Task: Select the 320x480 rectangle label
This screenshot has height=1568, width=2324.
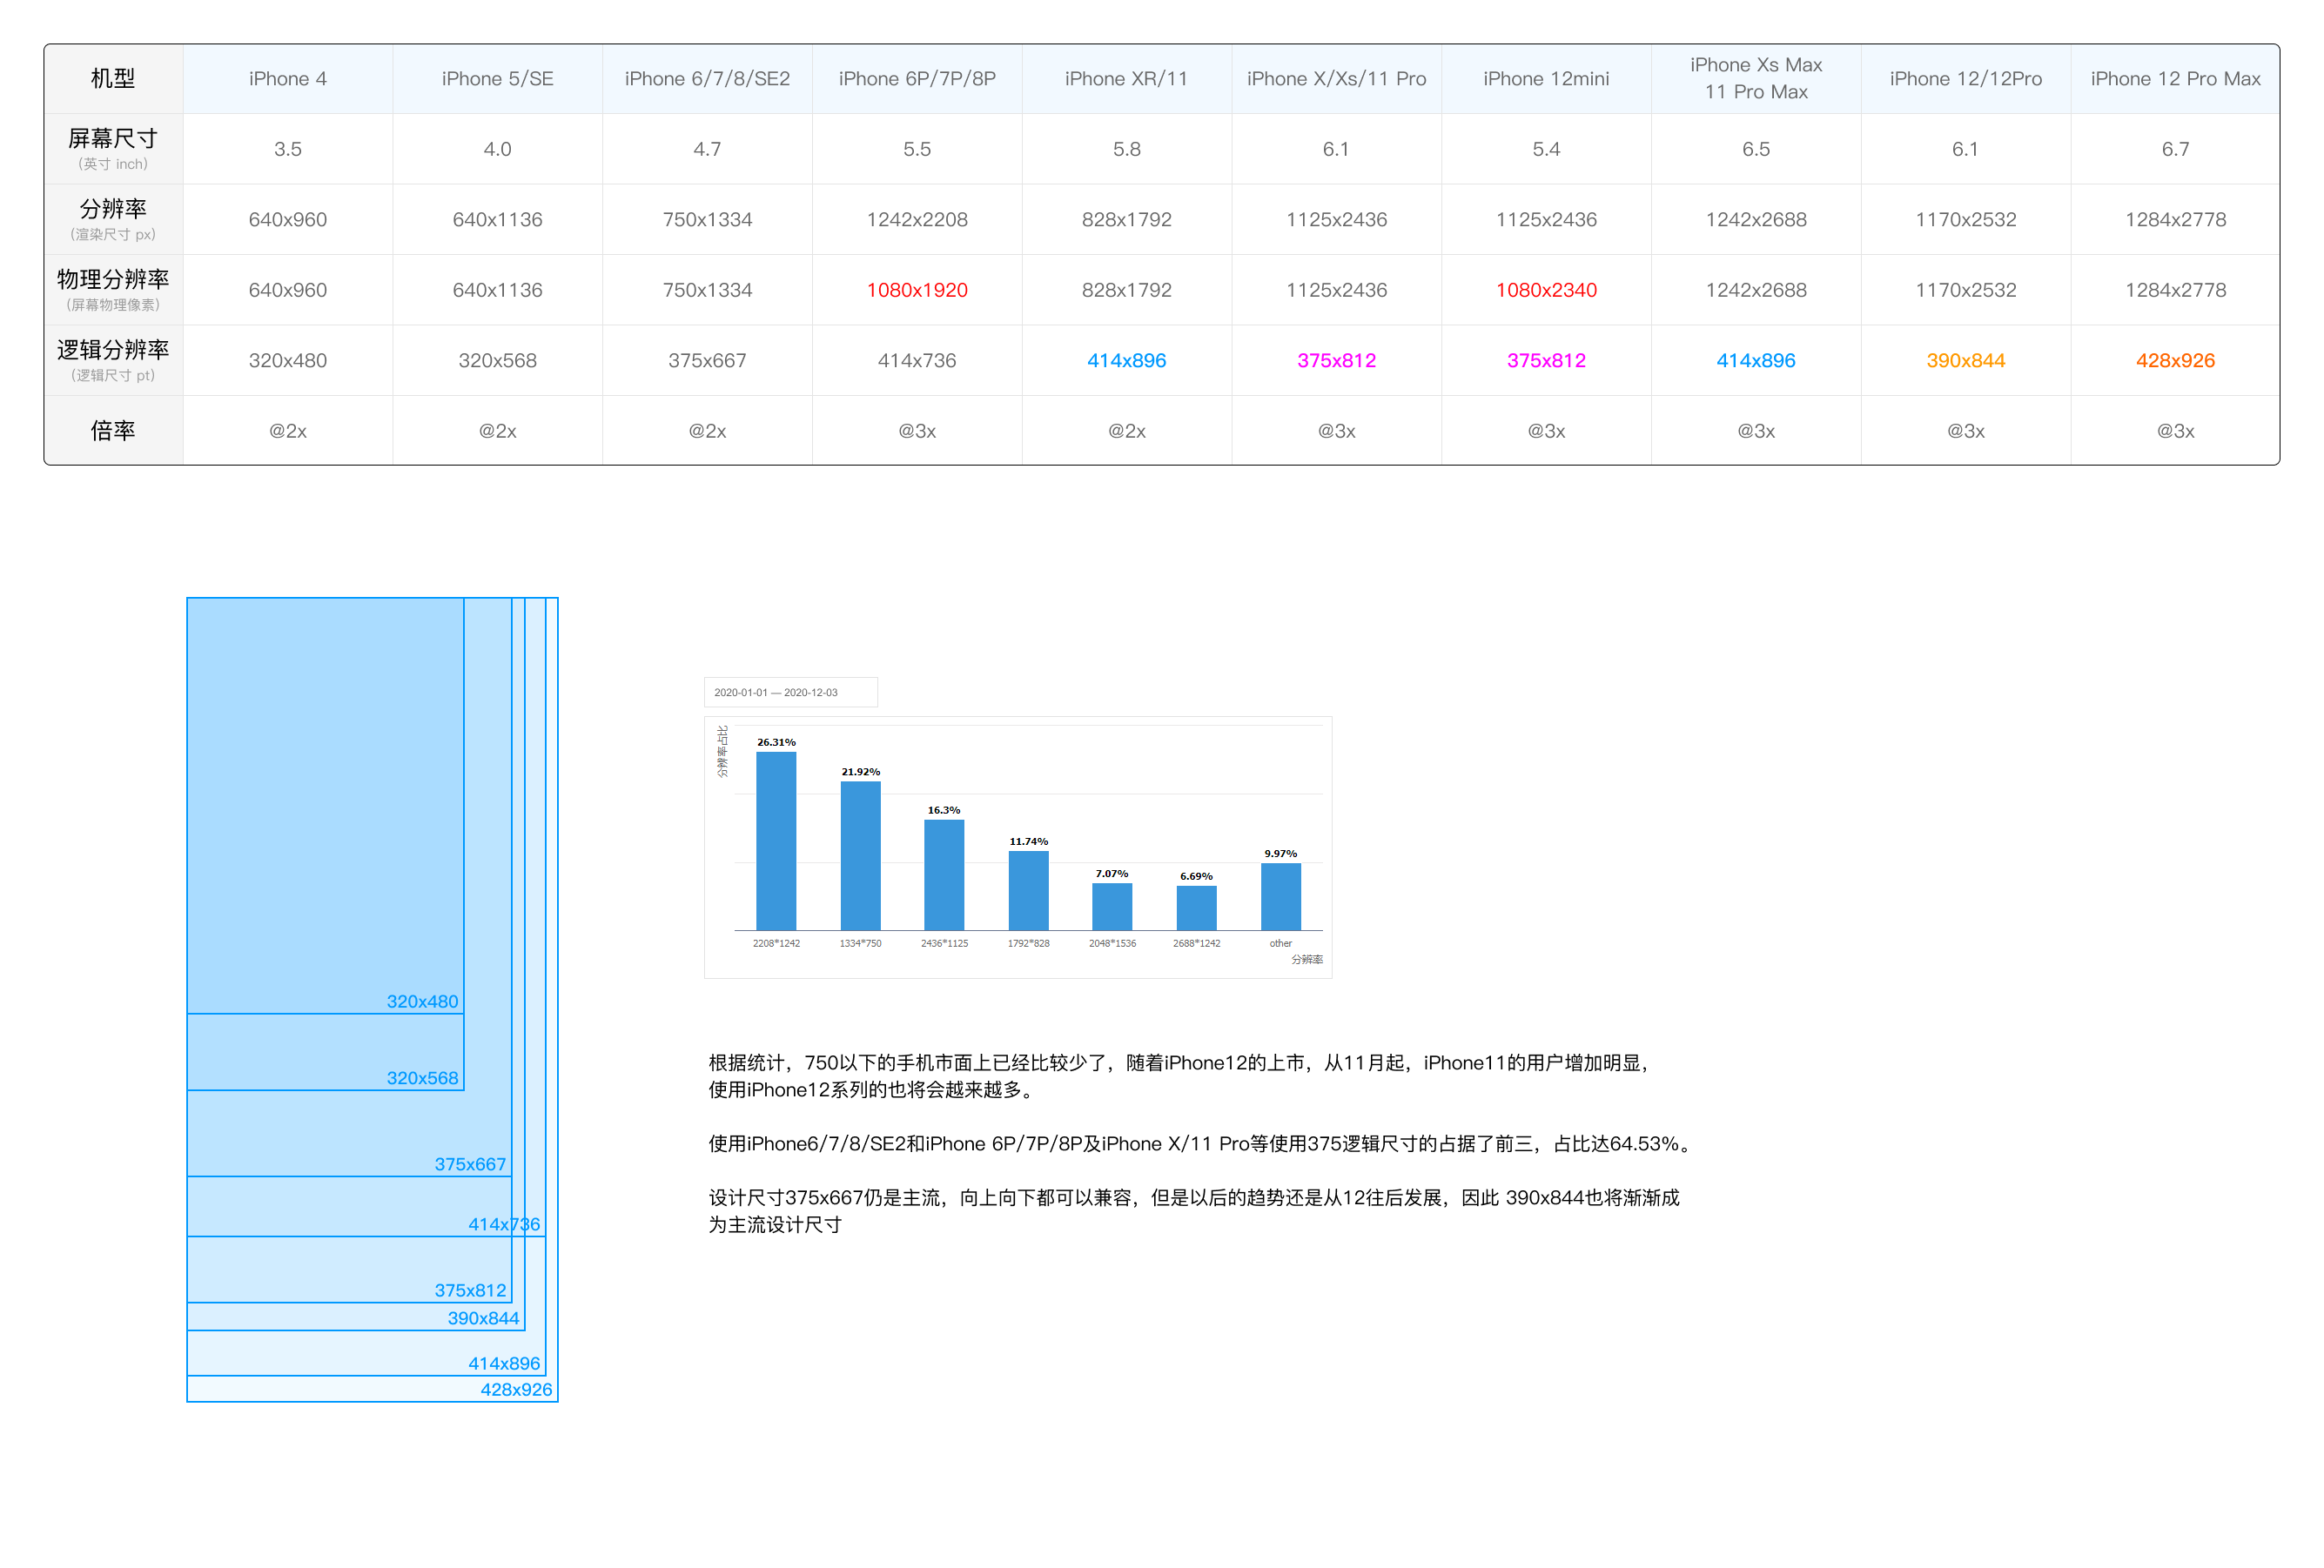Action: (x=422, y=1001)
